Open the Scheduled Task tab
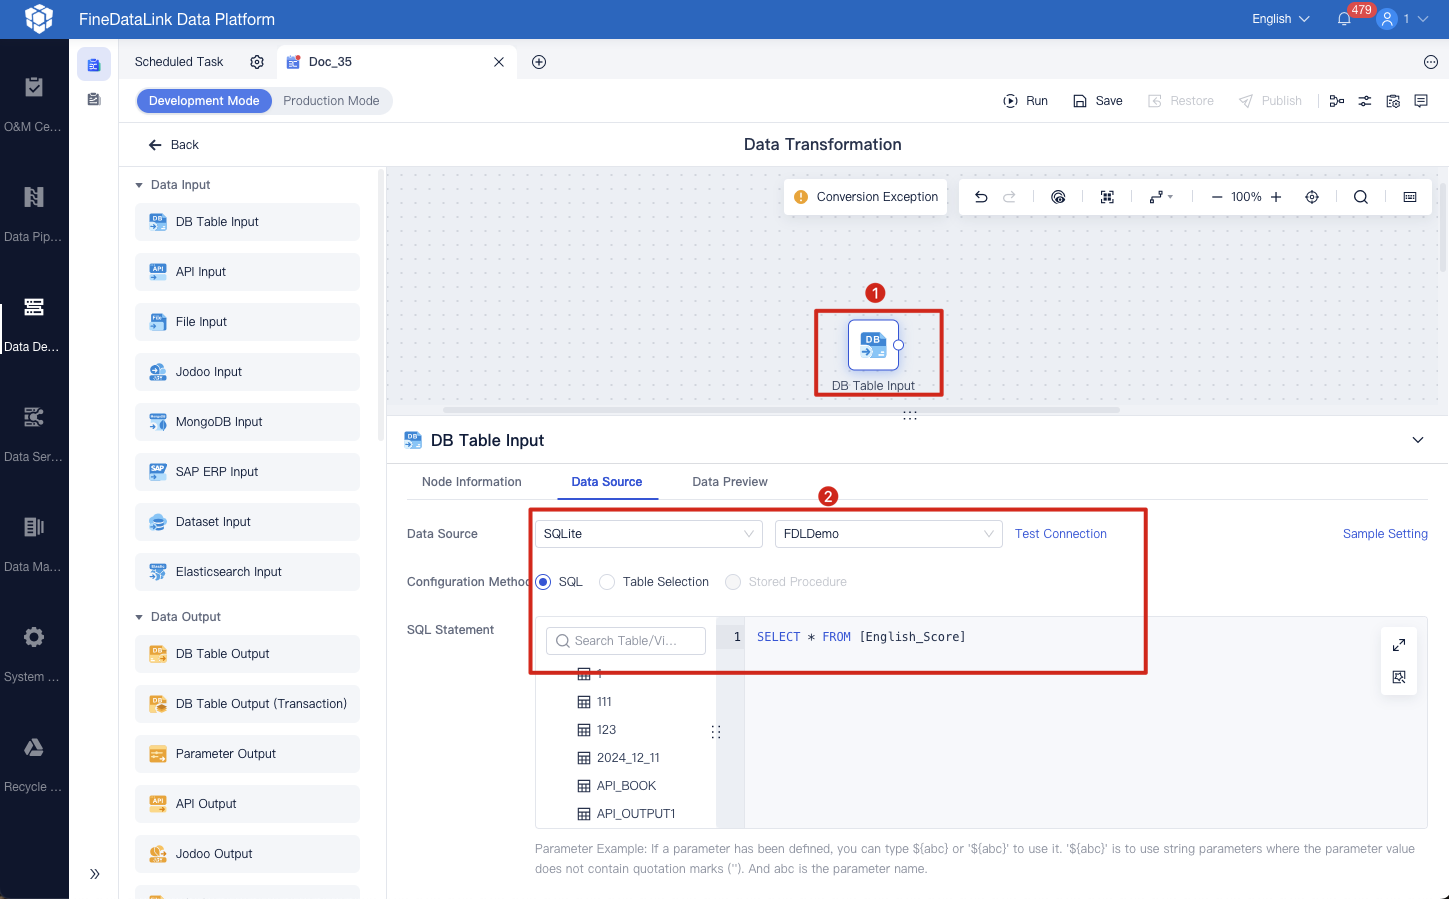The image size is (1449, 899). (x=179, y=62)
